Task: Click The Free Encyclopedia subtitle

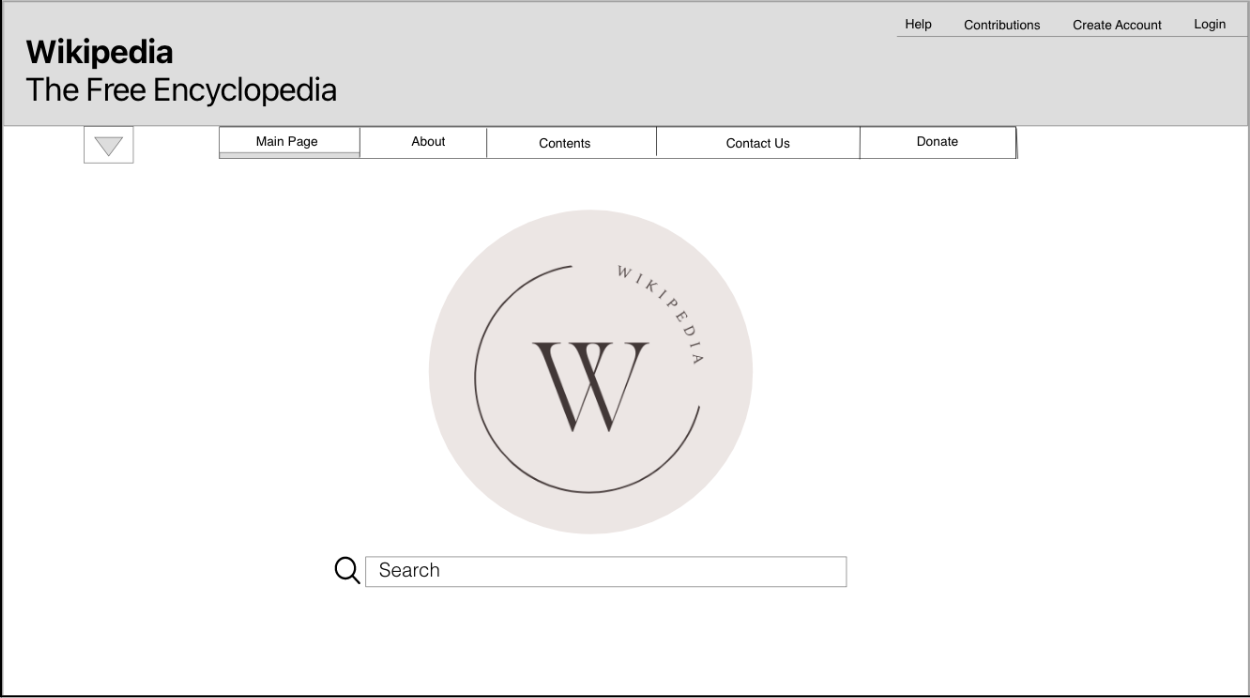Action: [181, 90]
